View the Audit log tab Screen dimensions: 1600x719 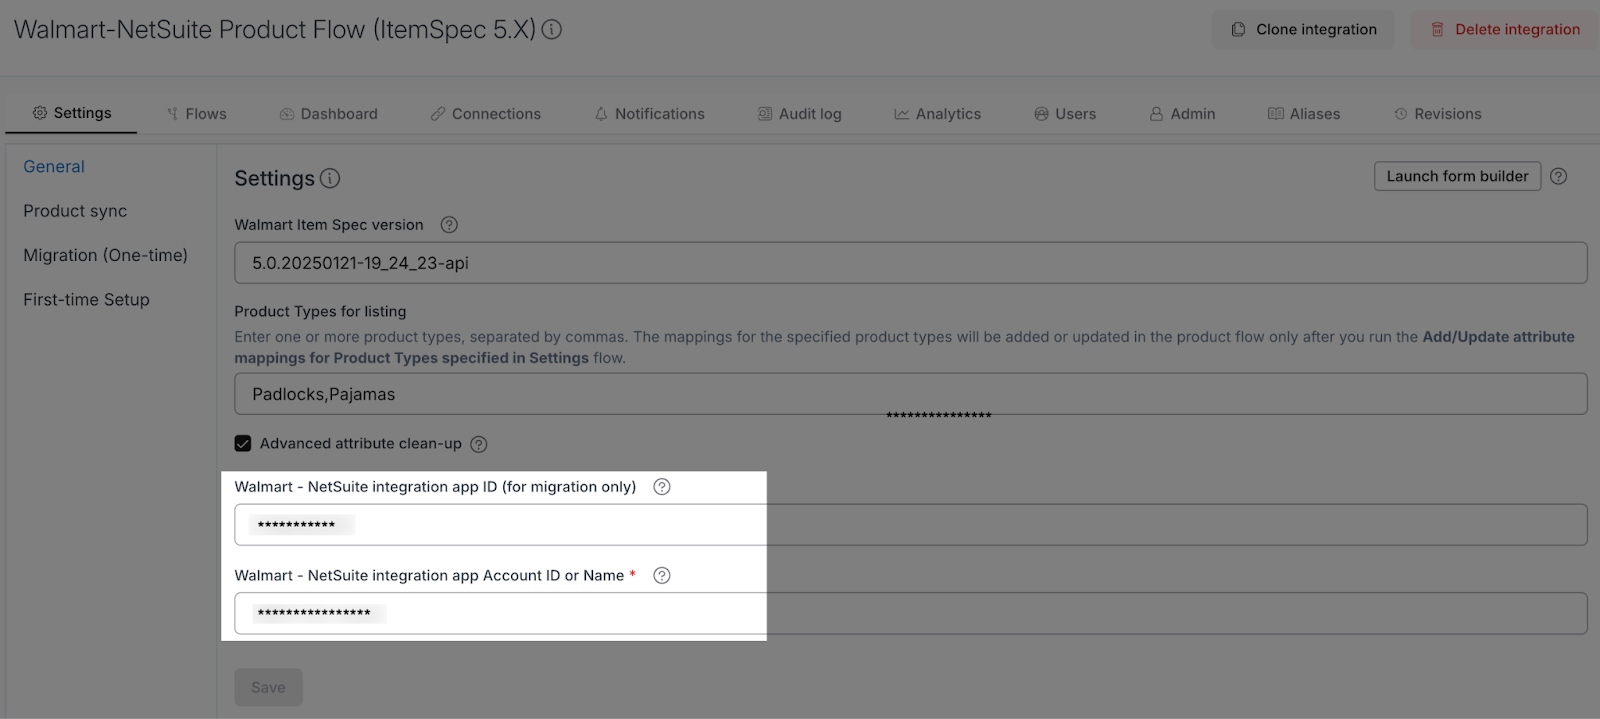point(800,114)
